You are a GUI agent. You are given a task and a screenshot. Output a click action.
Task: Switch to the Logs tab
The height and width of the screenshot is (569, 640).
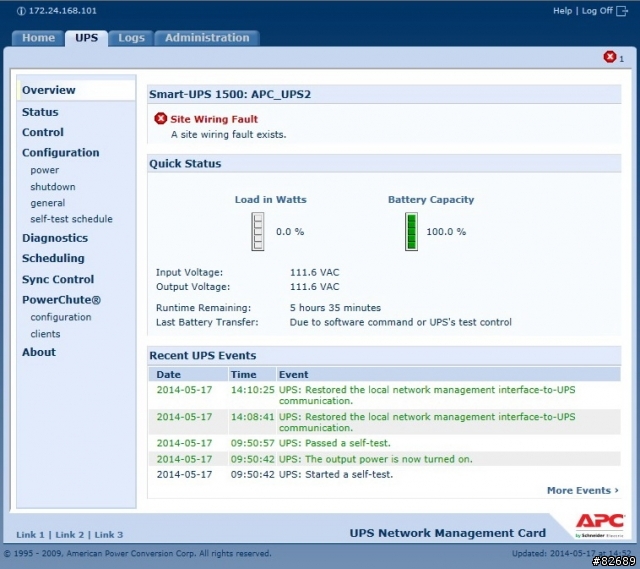tap(131, 38)
